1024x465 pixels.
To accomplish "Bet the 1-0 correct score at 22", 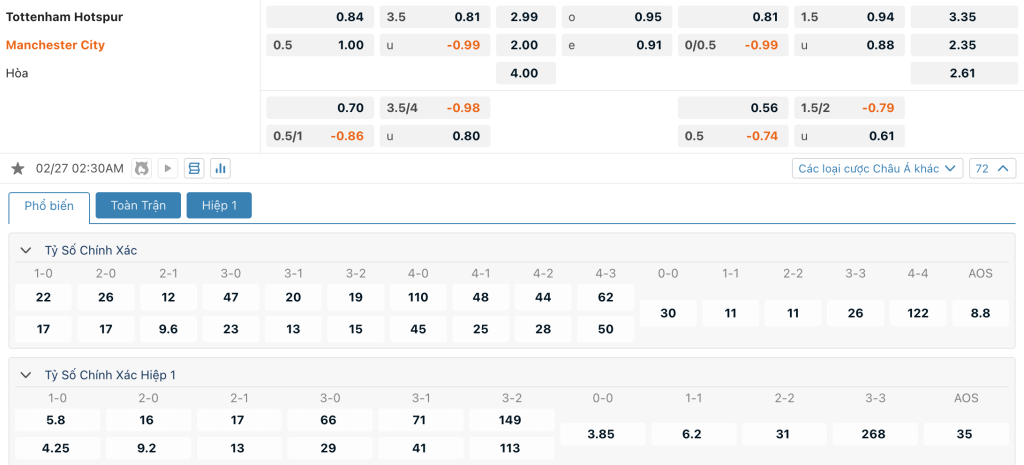I will [x=43, y=297].
